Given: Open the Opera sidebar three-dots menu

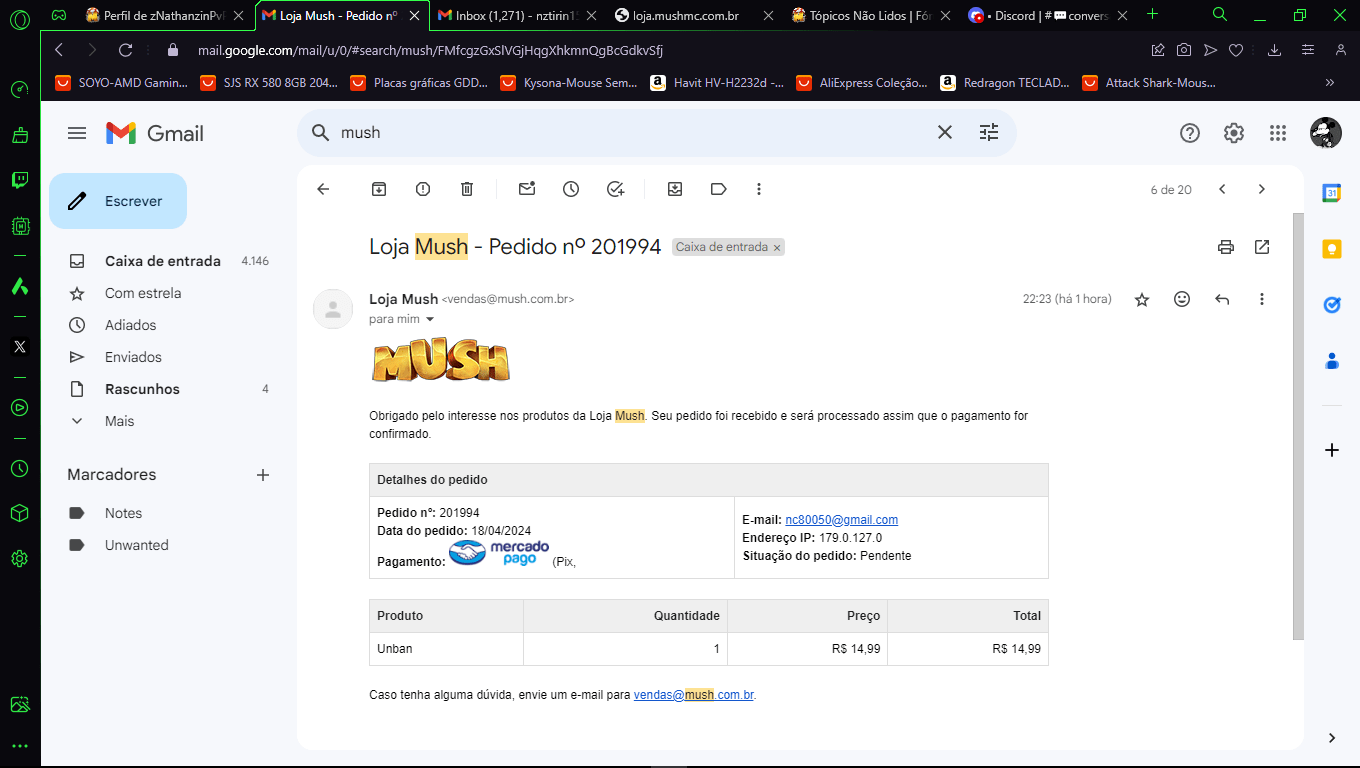Looking at the screenshot, I should point(20,746).
